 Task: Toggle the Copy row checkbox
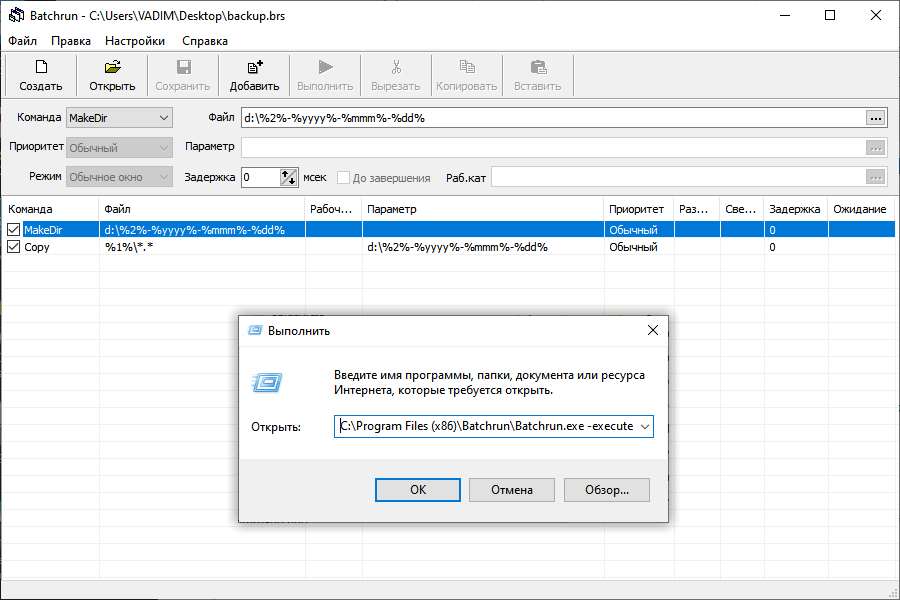pos(13,247)
